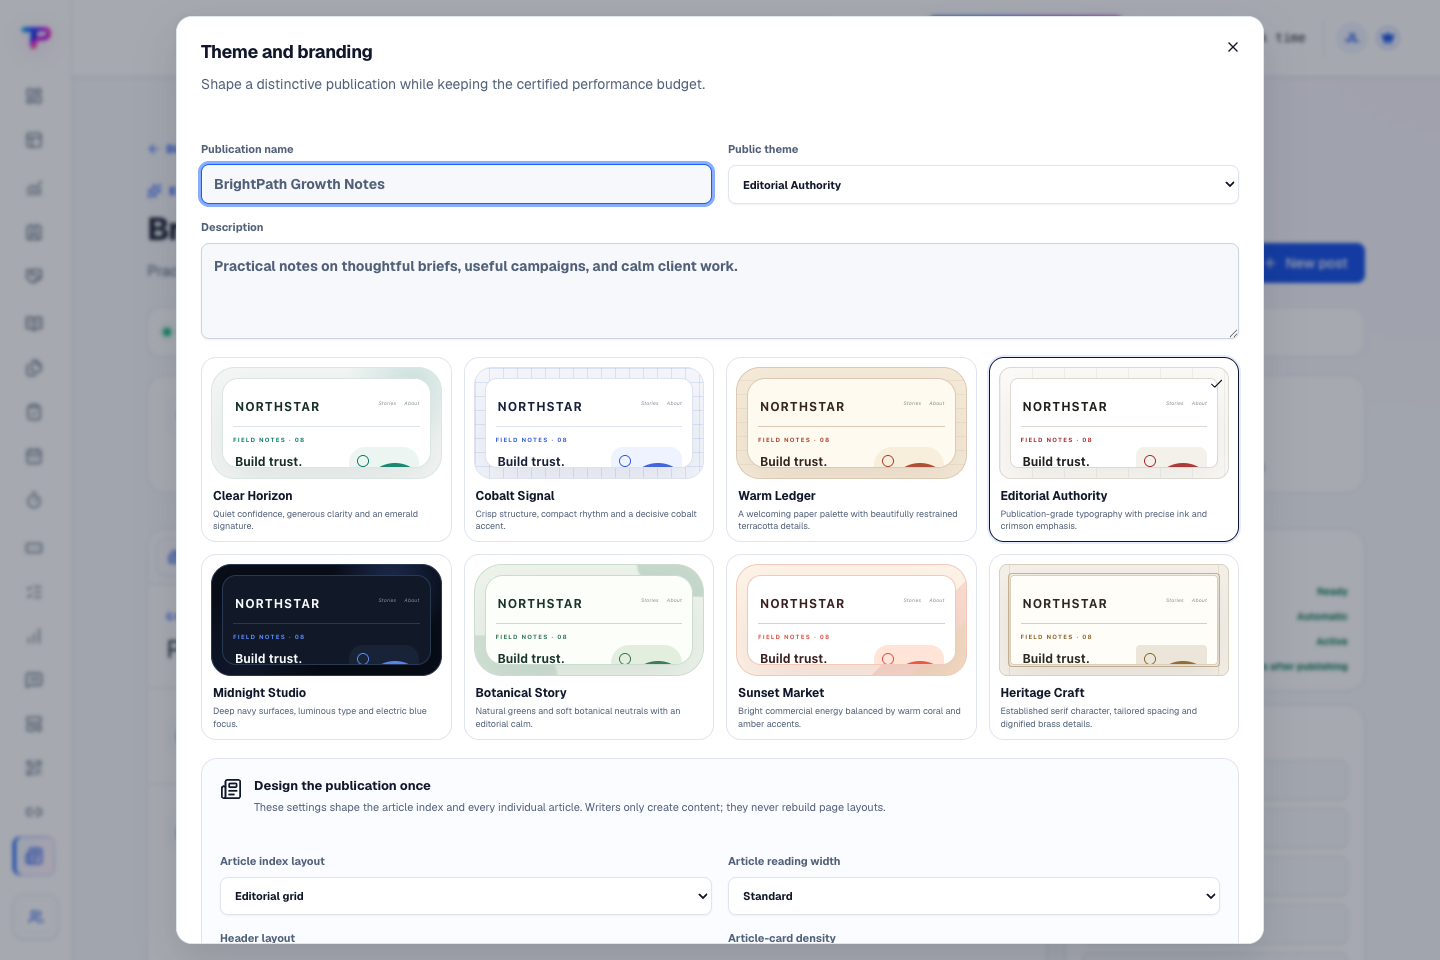Viewport: 1440px width, 960px height.
Task: Switch to the Midnight Studio theme card
Action: click(x=326, y=647)
